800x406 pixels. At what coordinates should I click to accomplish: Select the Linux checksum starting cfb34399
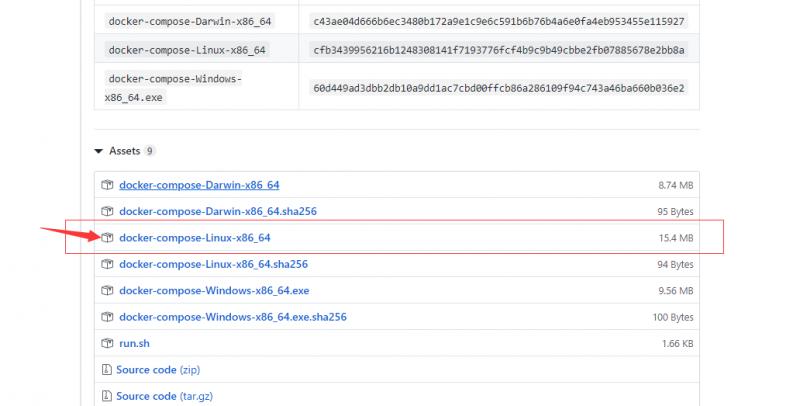[x=498, y=50]
